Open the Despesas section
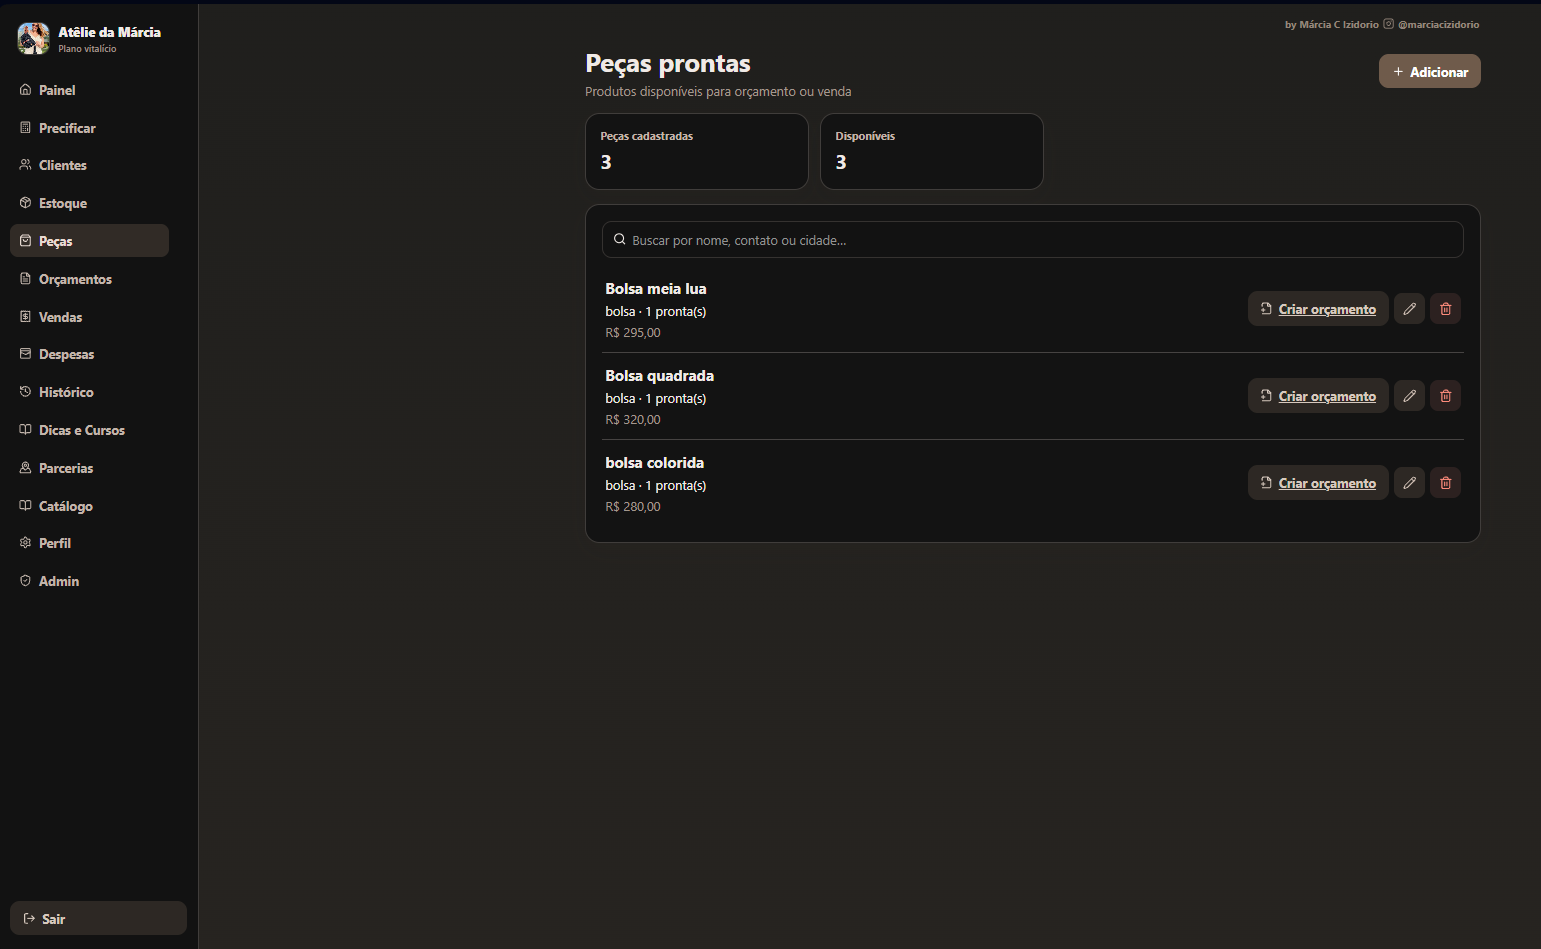 [89, 354]
